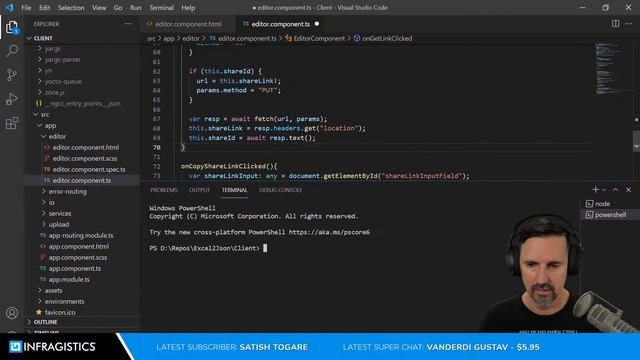
Task: Show the Debug Console panel tab
Action: point(280,190)
